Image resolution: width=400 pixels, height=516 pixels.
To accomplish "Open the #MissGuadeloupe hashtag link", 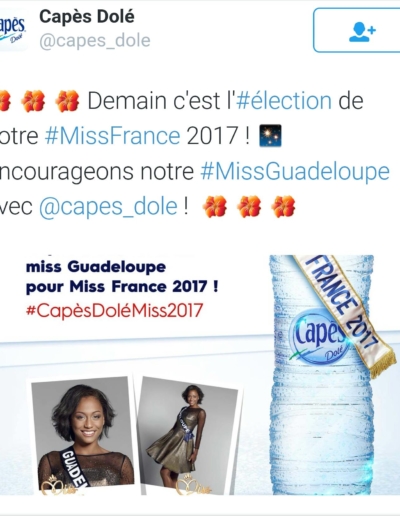I will tap(295, 171).
